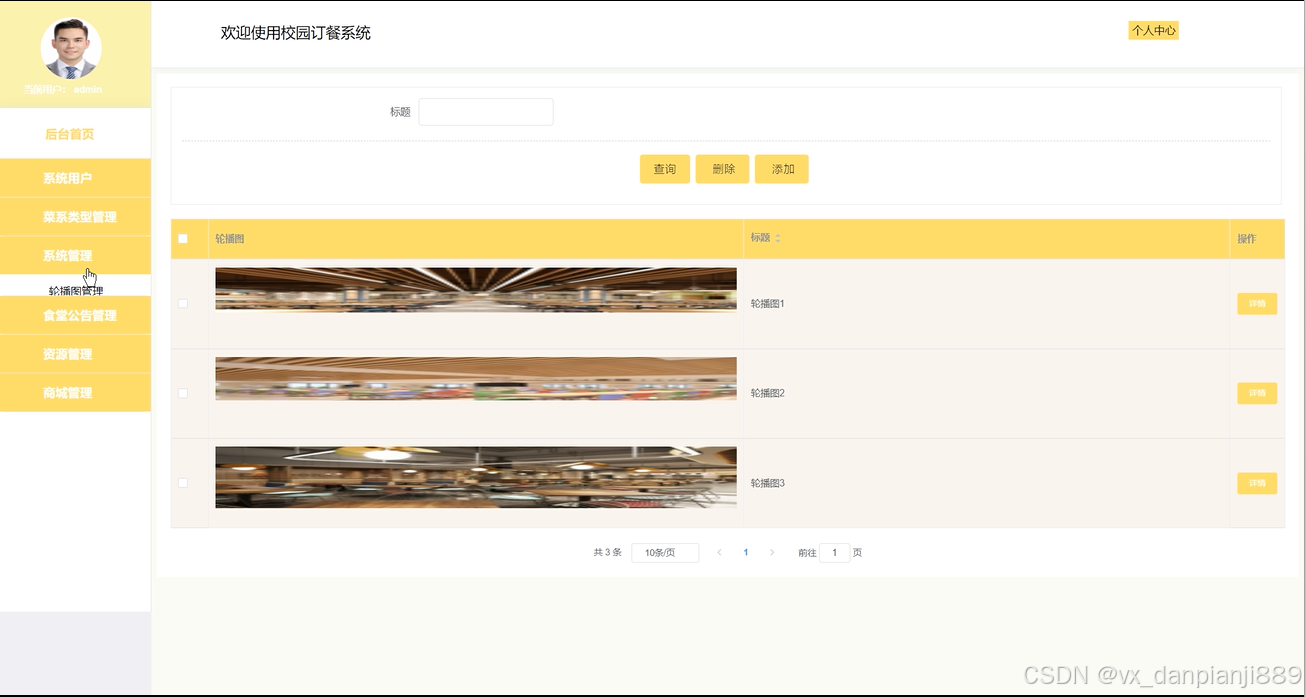1306x697 pixels.
Task: Check the 轮播图2 row checkbox
Action: (x=183, y=393)
